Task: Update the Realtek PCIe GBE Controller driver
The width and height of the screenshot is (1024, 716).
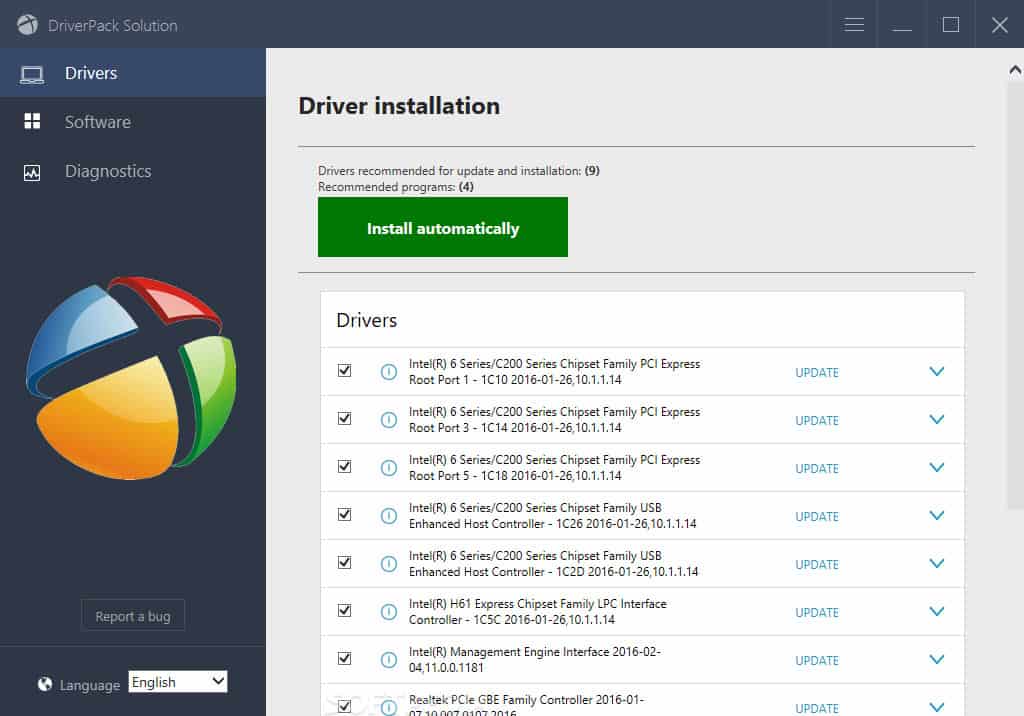Action: (x=817, y=708)
